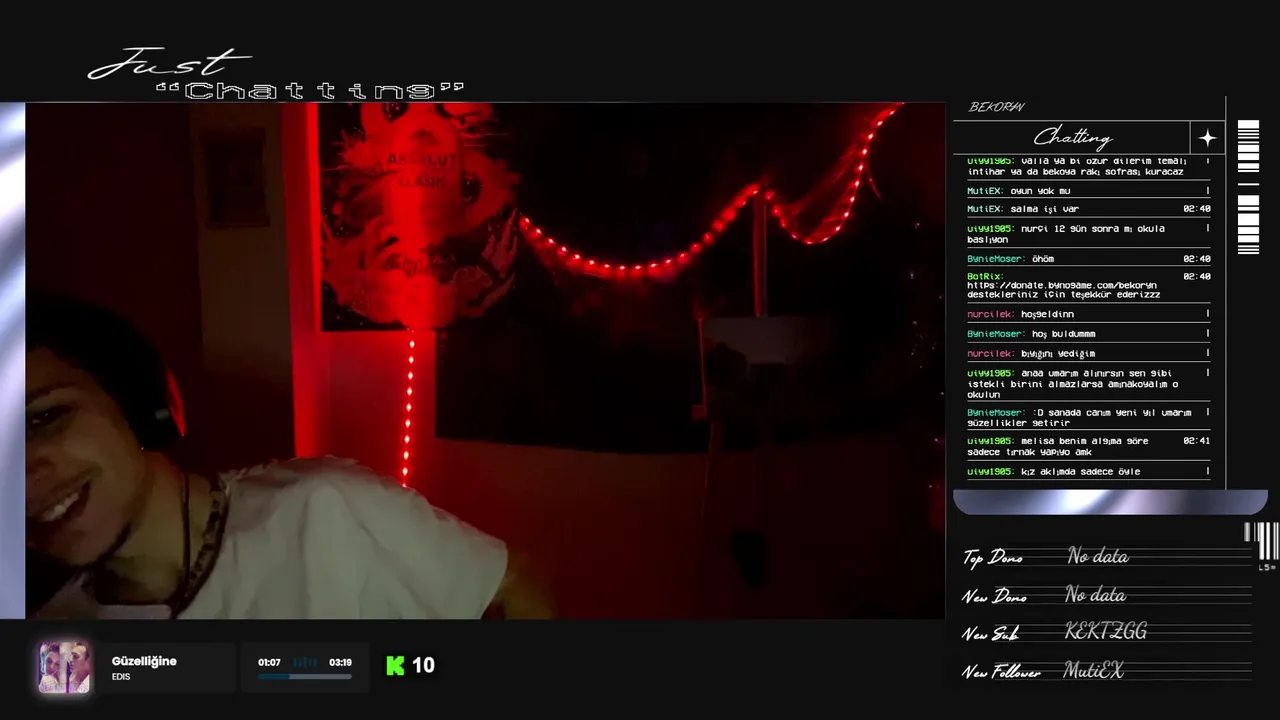Click the New Dono 'No data' value

[x=1095, y=595]
